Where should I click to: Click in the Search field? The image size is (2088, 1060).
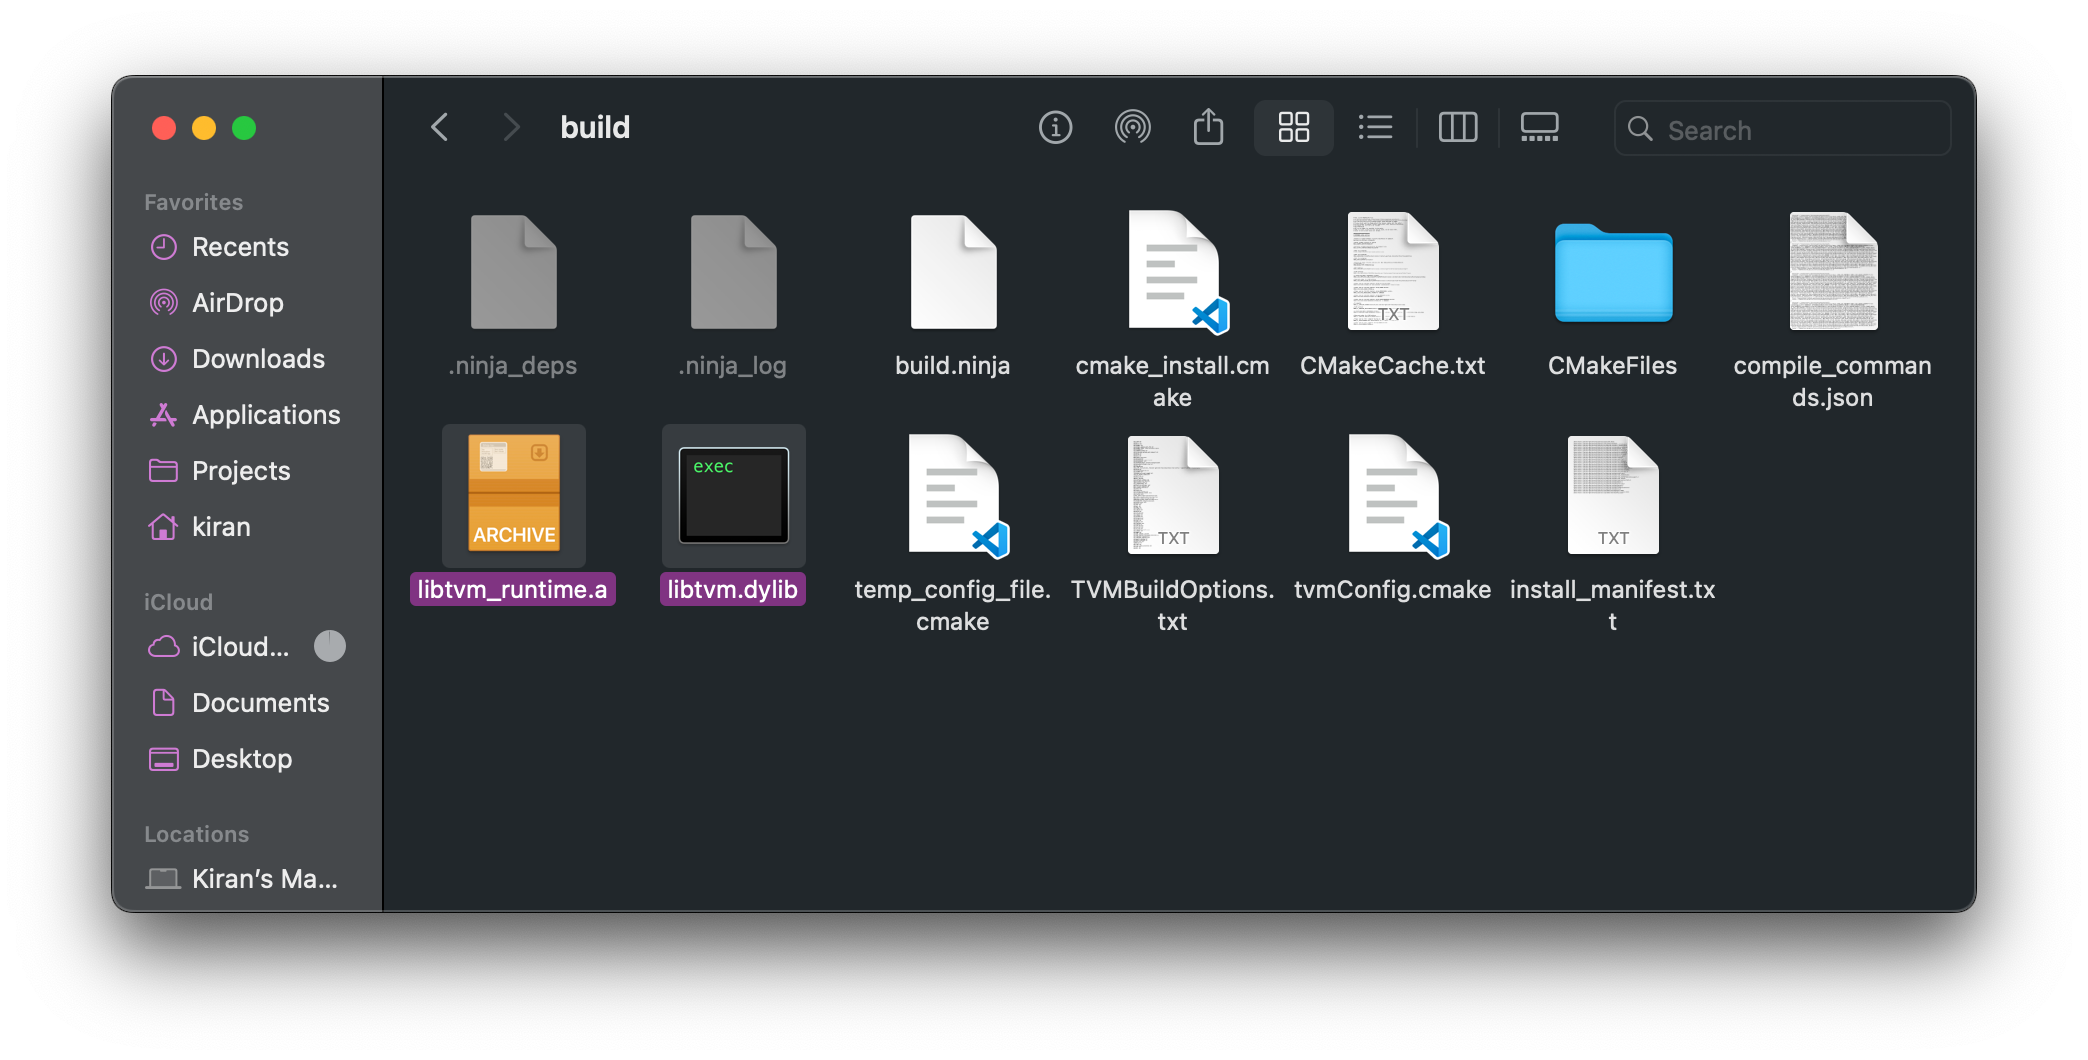1782,129
